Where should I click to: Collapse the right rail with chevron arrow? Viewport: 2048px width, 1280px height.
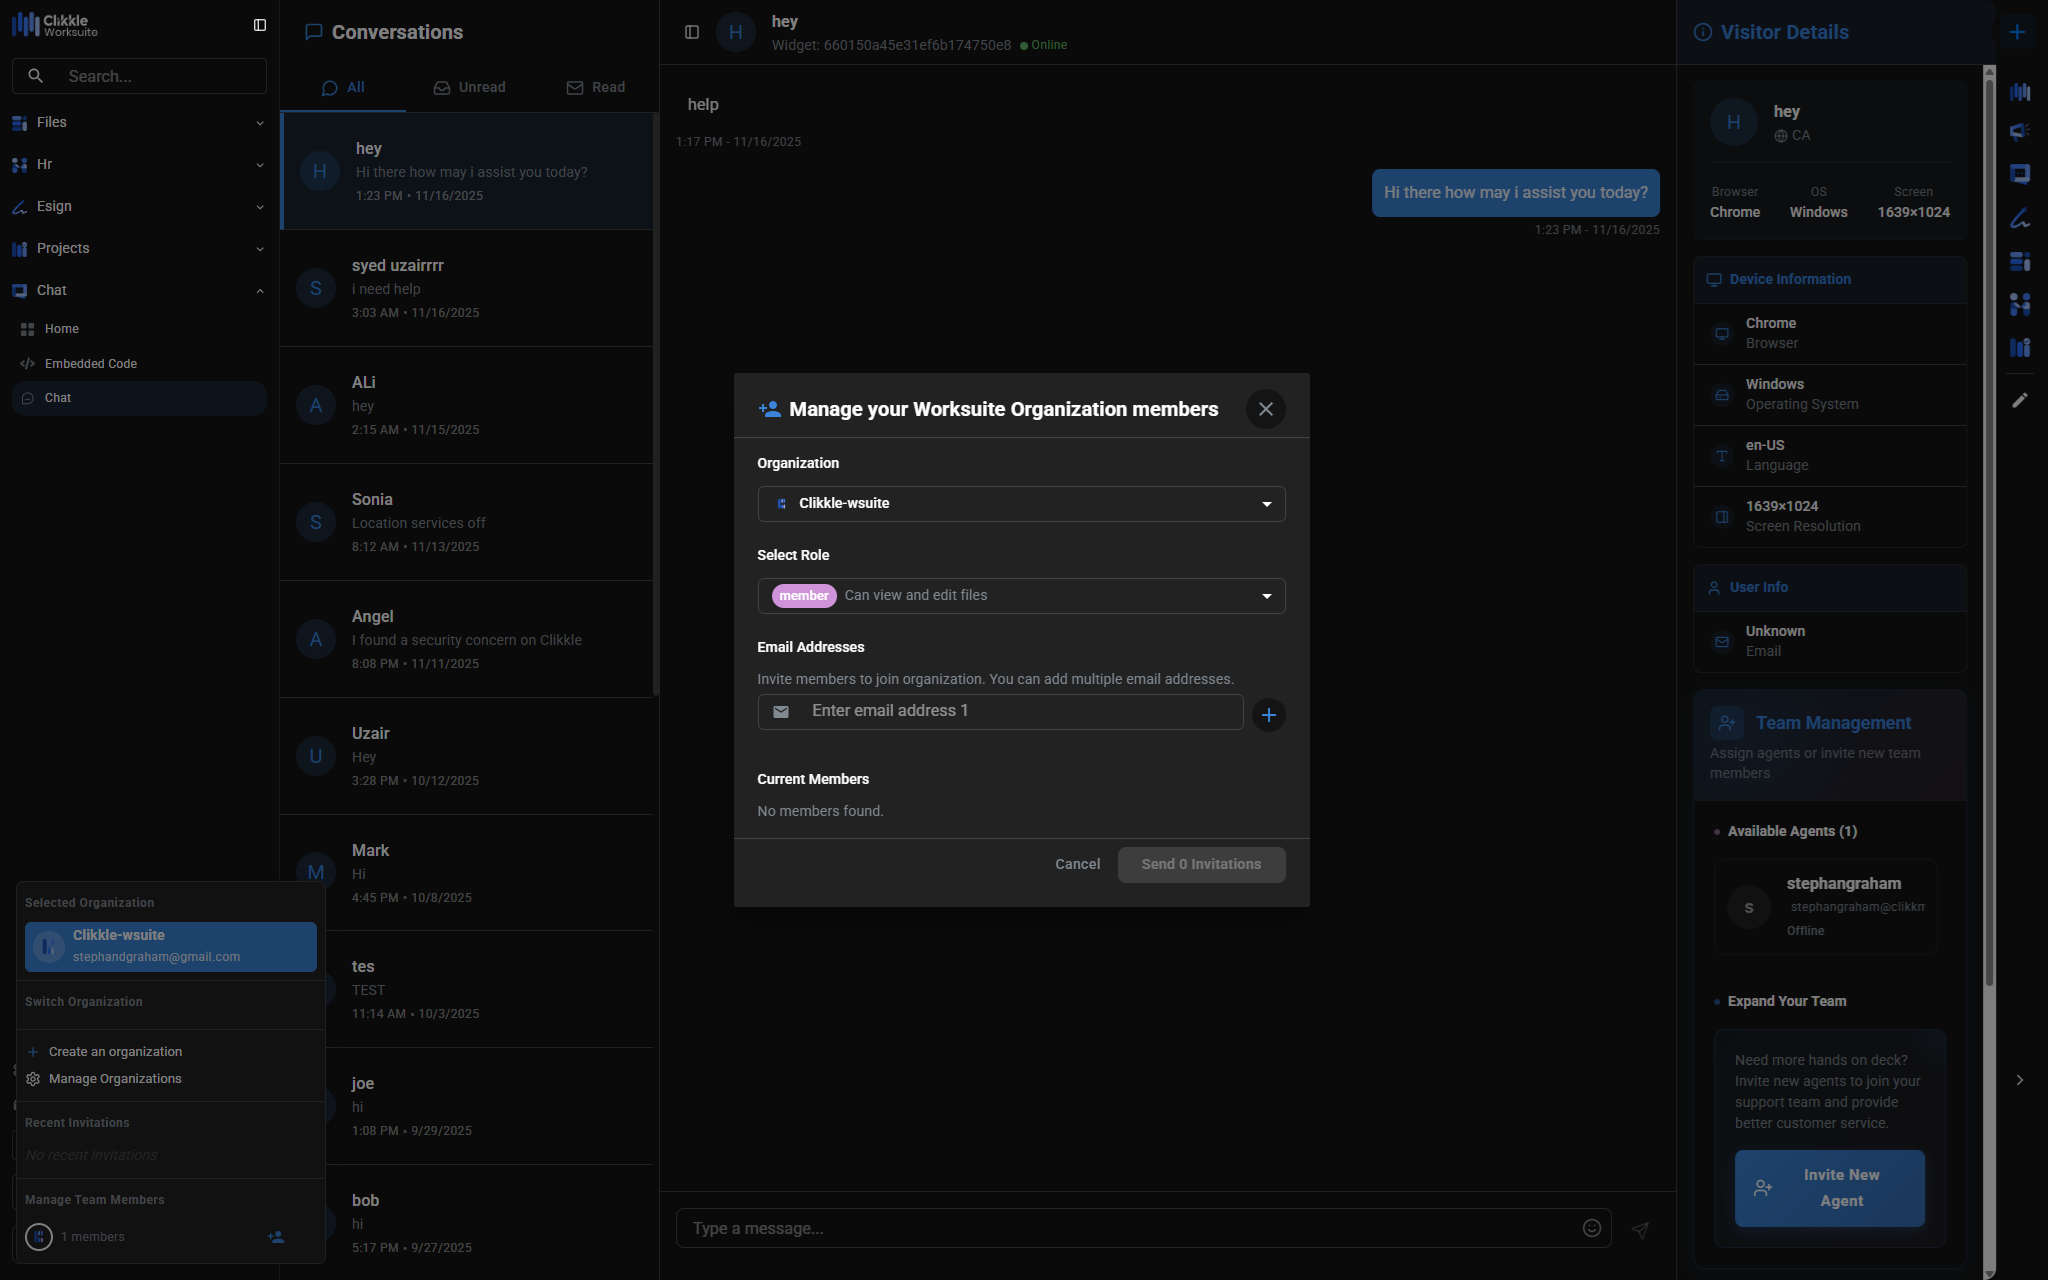click(x=2020, y=1080)
